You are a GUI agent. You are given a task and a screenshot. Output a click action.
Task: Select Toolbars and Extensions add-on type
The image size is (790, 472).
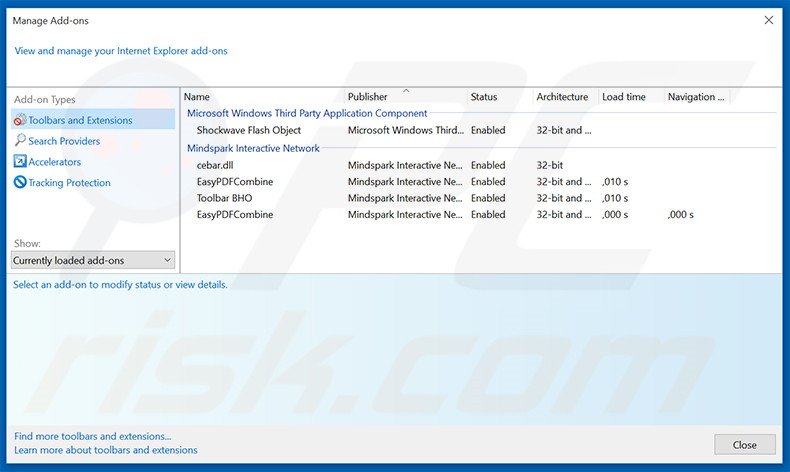(x=93, y=120)
